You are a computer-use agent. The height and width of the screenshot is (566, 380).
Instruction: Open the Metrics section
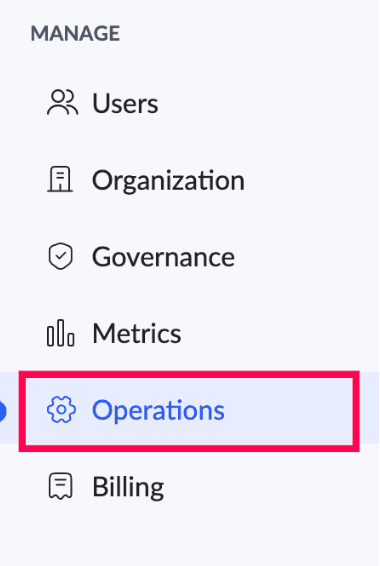click(x=137, y=334)
